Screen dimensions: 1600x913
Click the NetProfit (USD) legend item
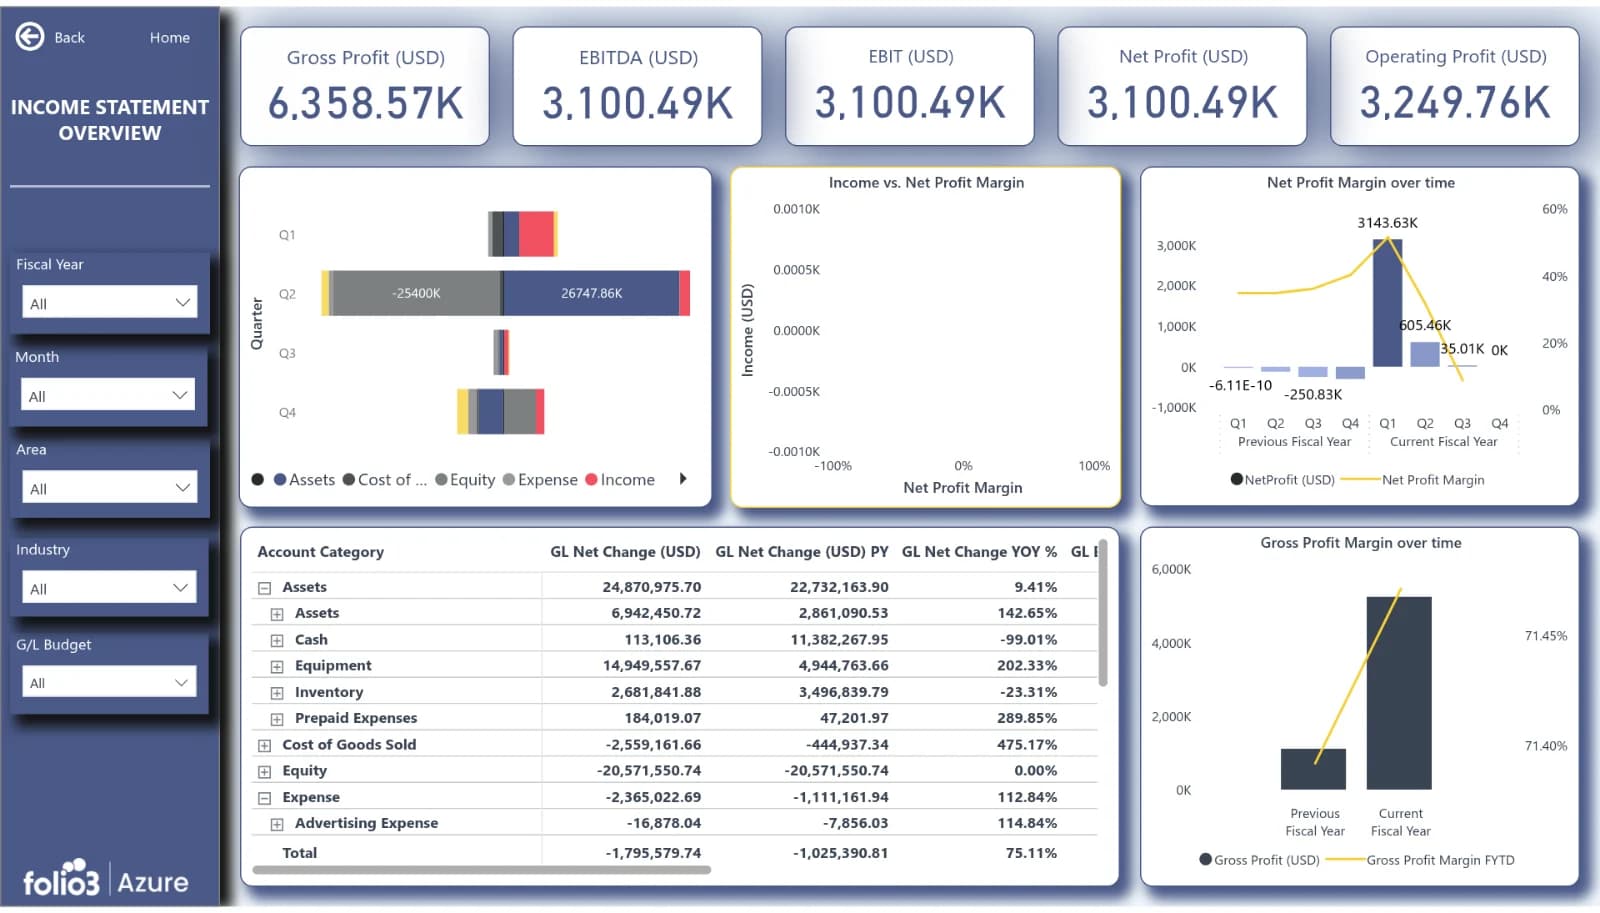(x=1283, y=480)
